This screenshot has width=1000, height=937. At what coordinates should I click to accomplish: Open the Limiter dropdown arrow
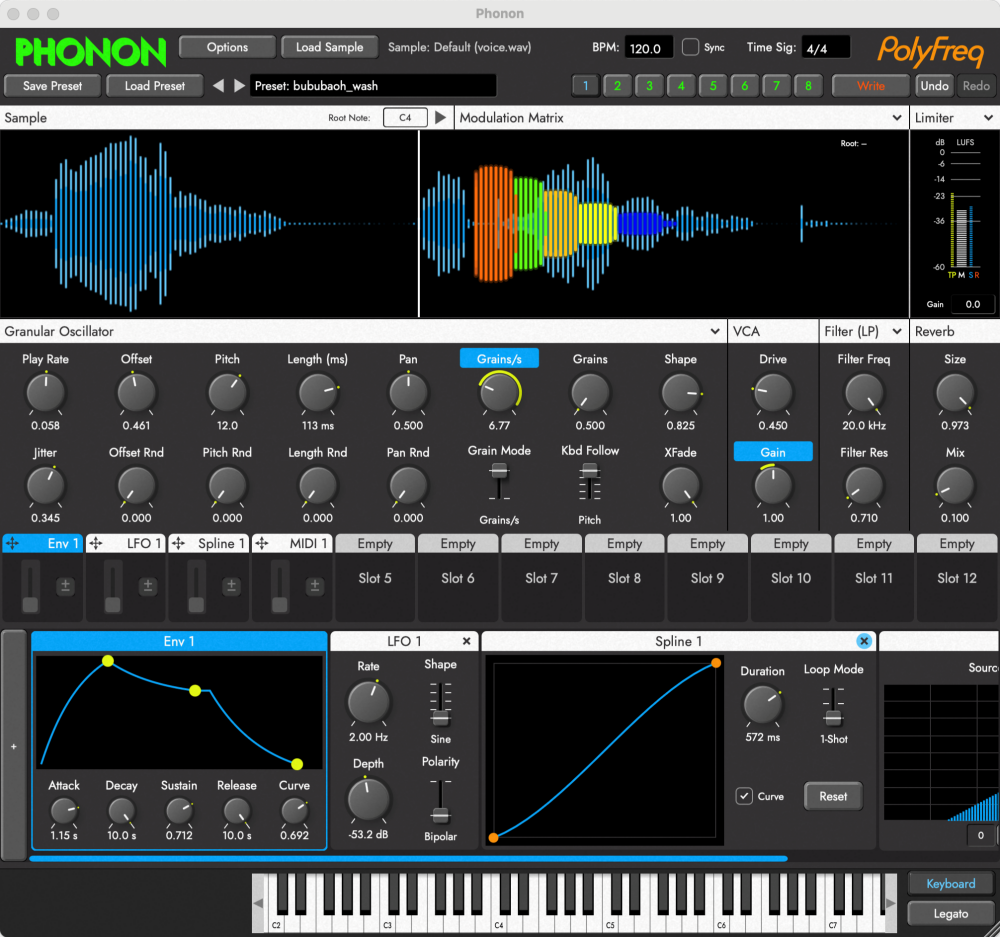(x=988, y=117)
